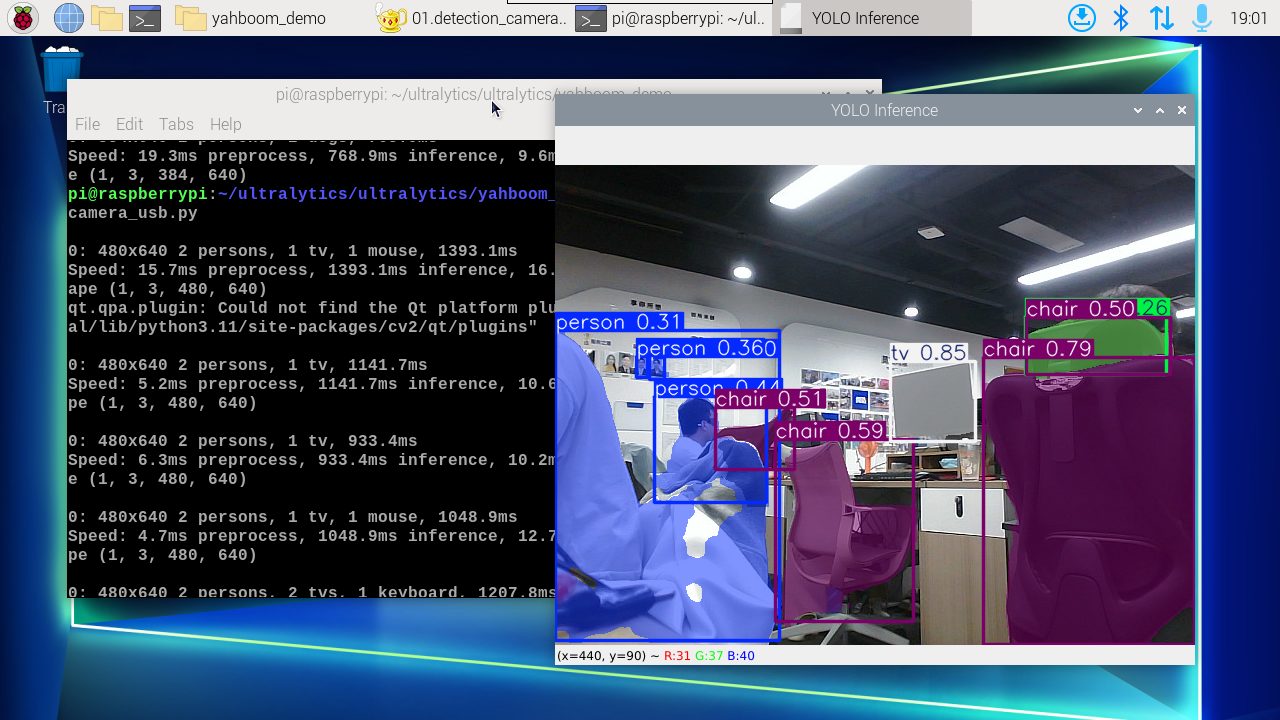Viewport: 1280px width, 720px height.
Task: Open the terminal Help menu
Action: (x=225, y=124)
